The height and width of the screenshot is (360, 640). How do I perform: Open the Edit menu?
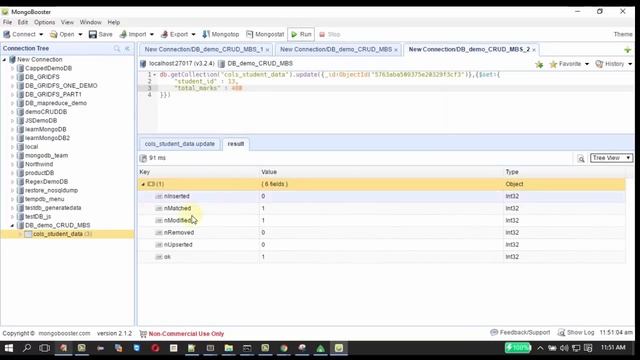click(23, 22)
